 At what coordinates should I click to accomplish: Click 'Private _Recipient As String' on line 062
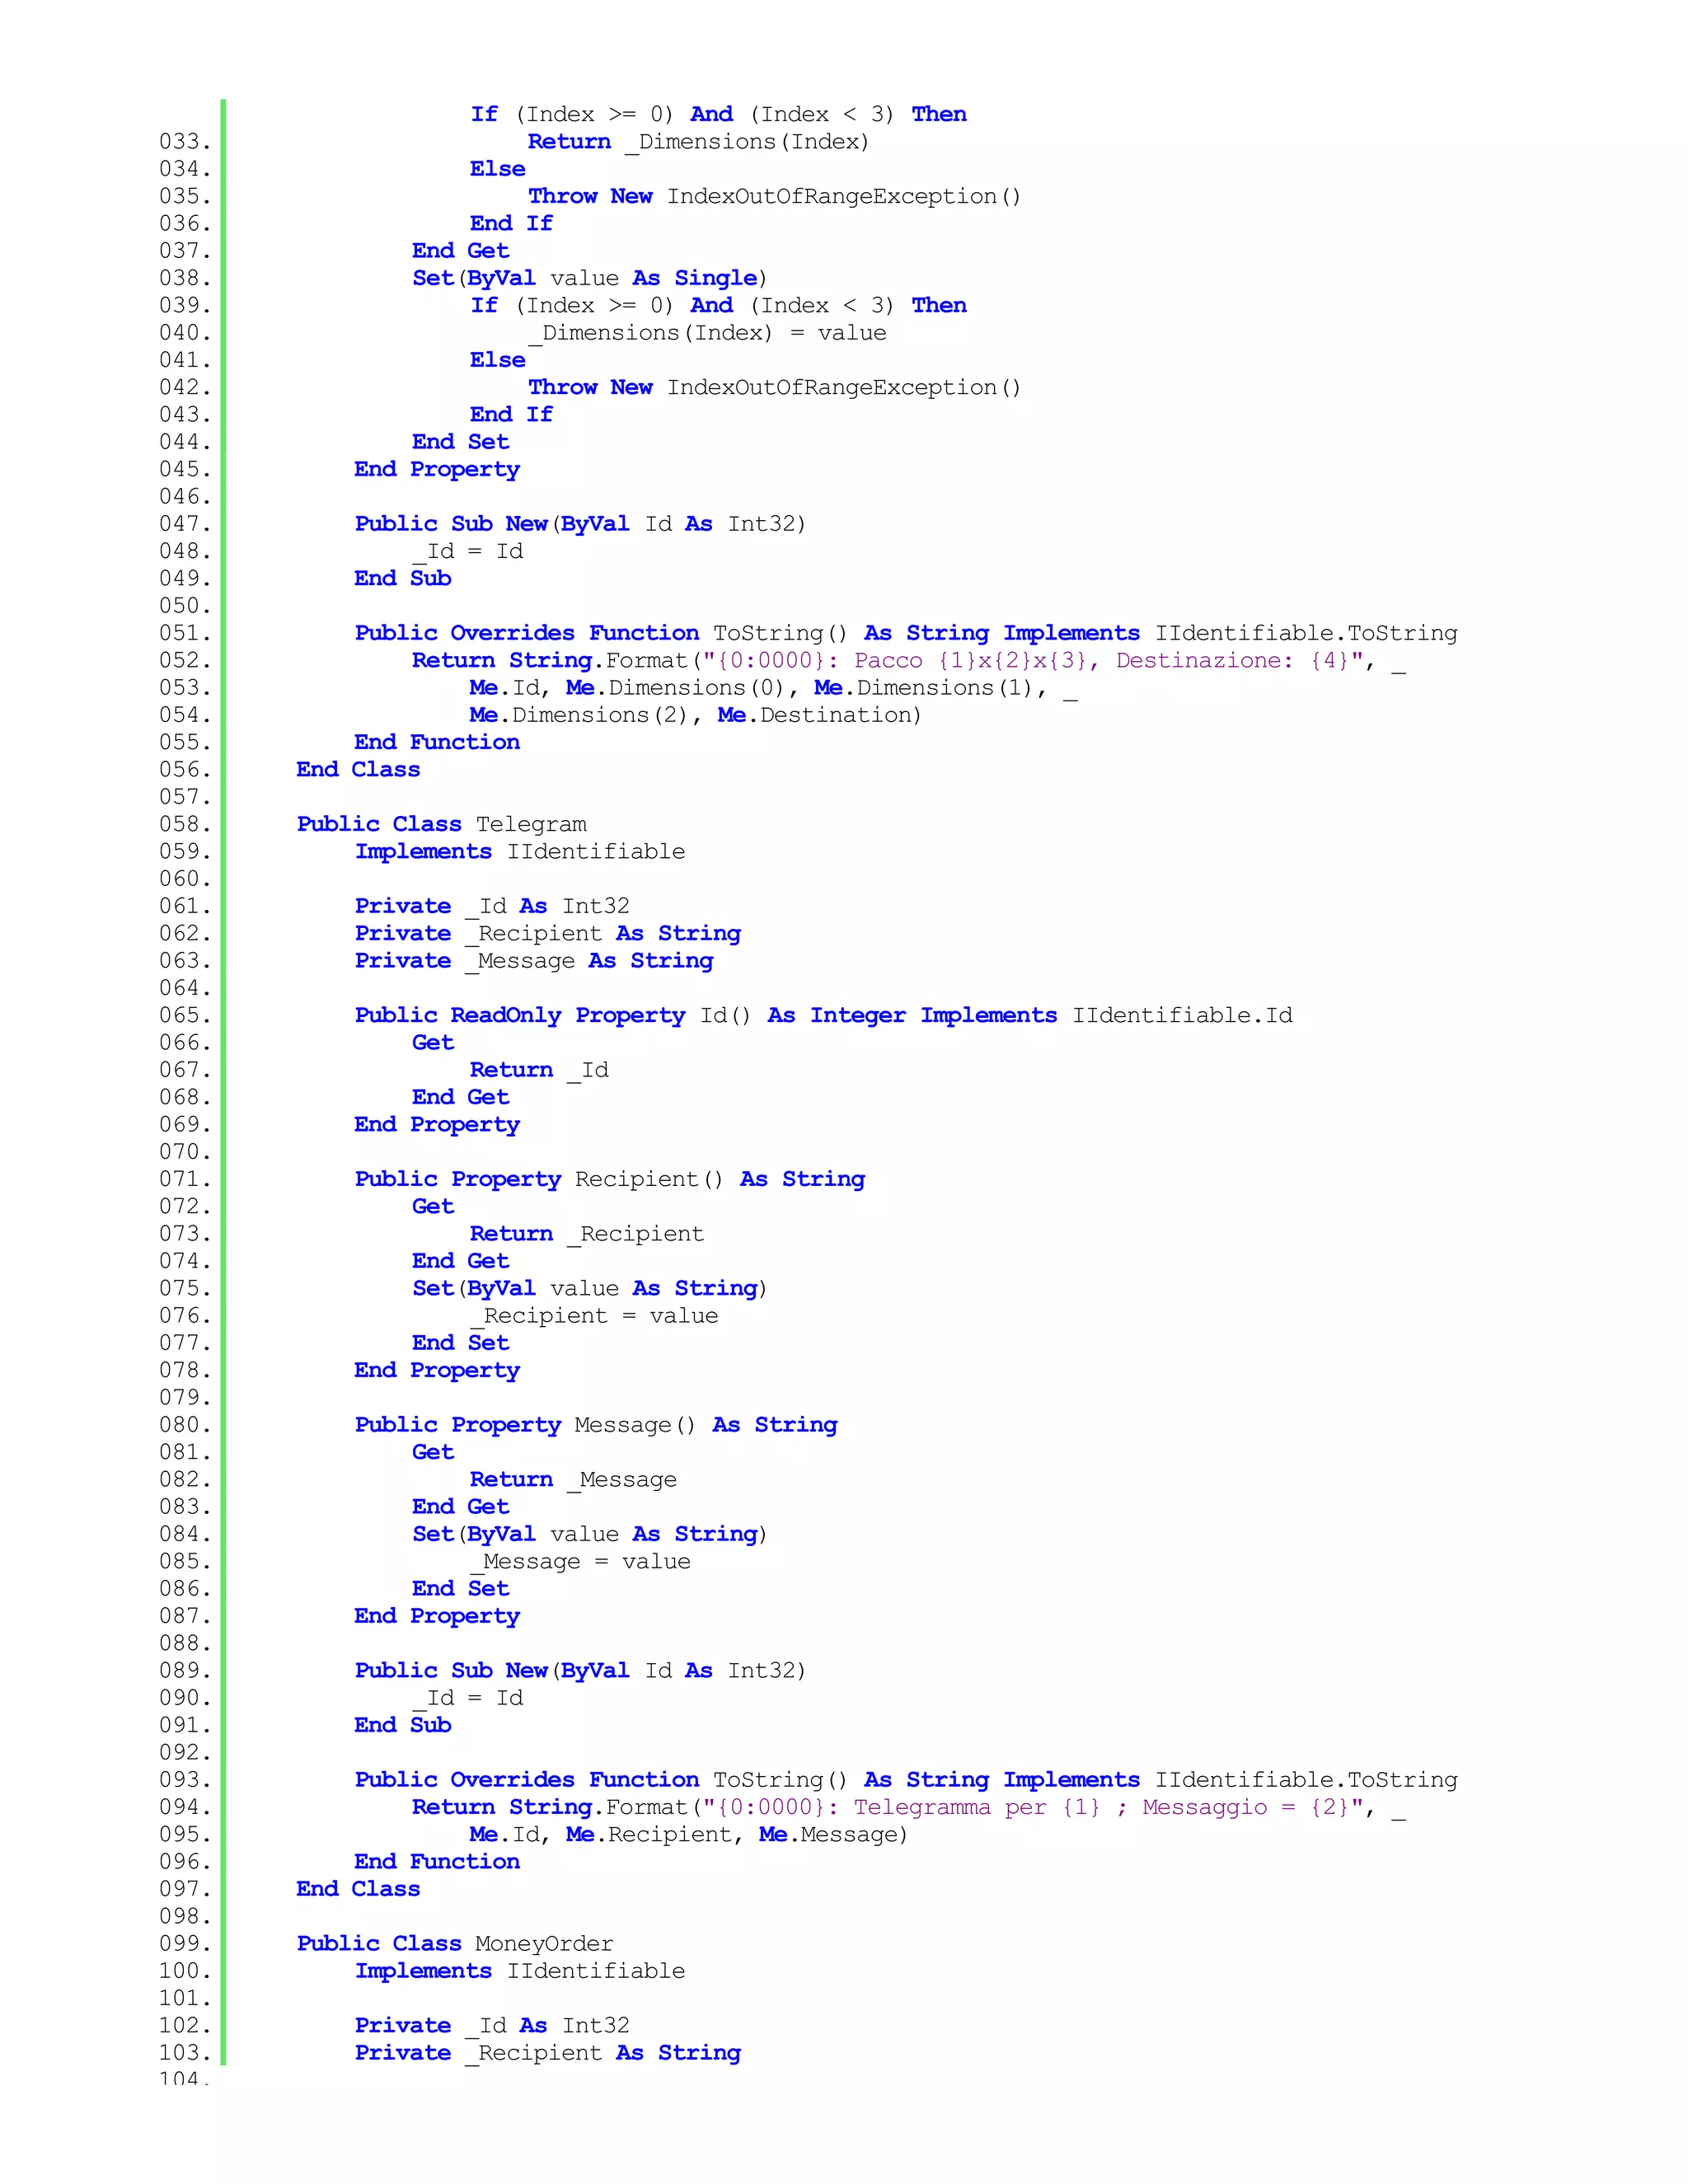[x=548, y=933]
